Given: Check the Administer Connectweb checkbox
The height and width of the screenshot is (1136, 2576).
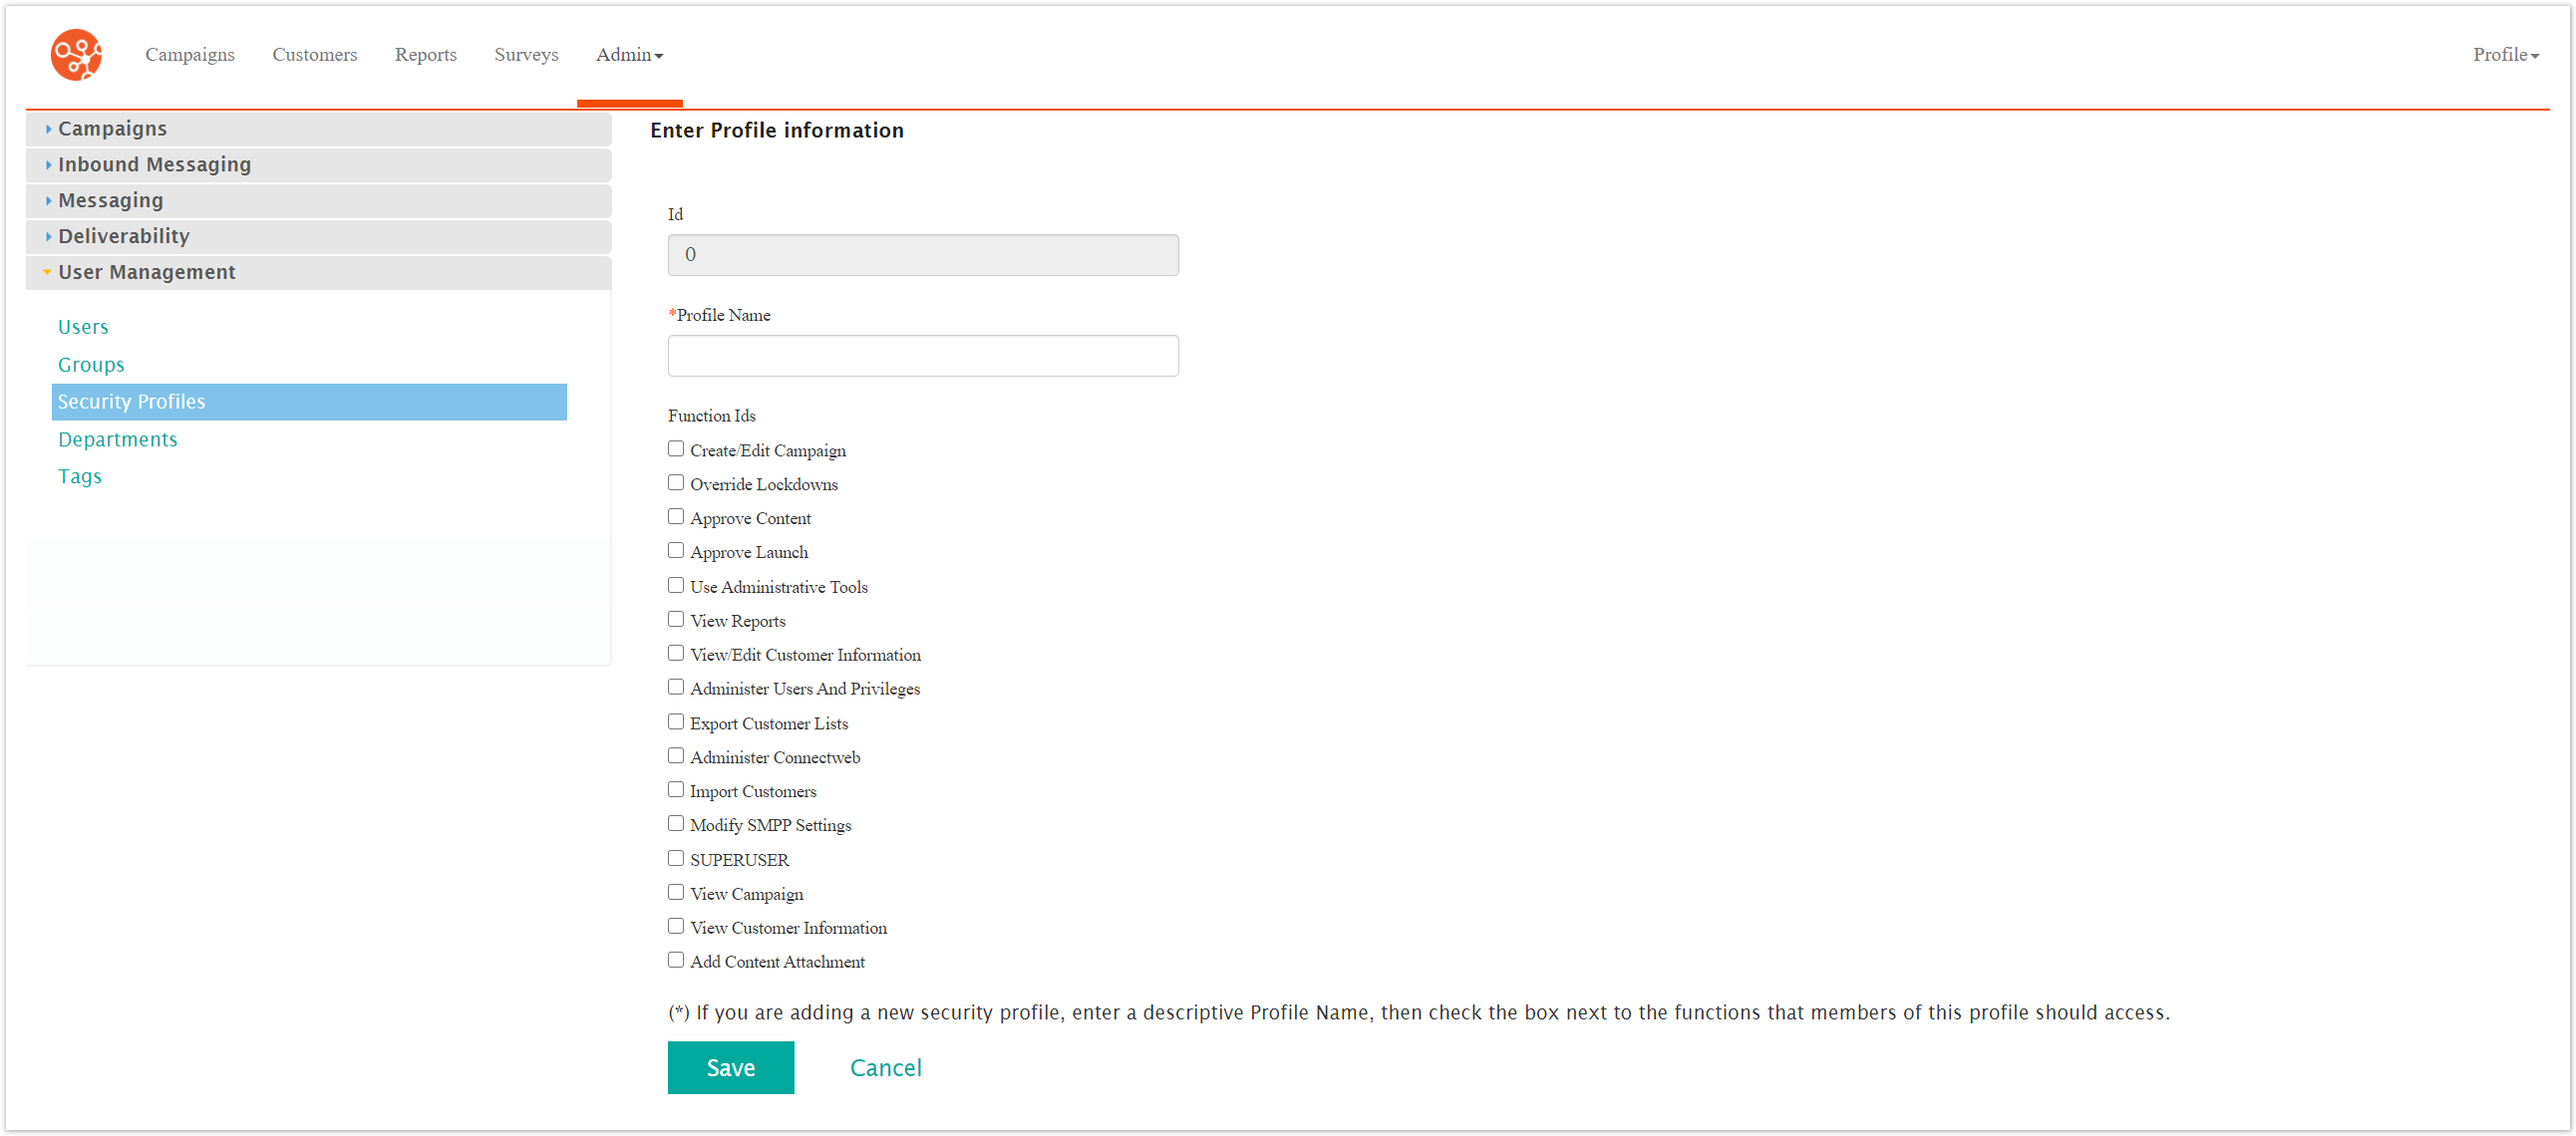Looking at the screenshot, I should coord(676,756).
